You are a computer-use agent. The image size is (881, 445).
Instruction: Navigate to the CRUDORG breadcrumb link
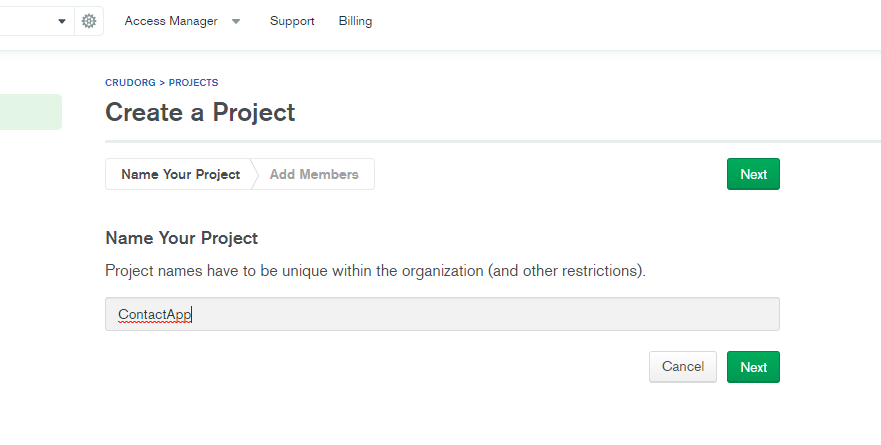pos(130,83)
